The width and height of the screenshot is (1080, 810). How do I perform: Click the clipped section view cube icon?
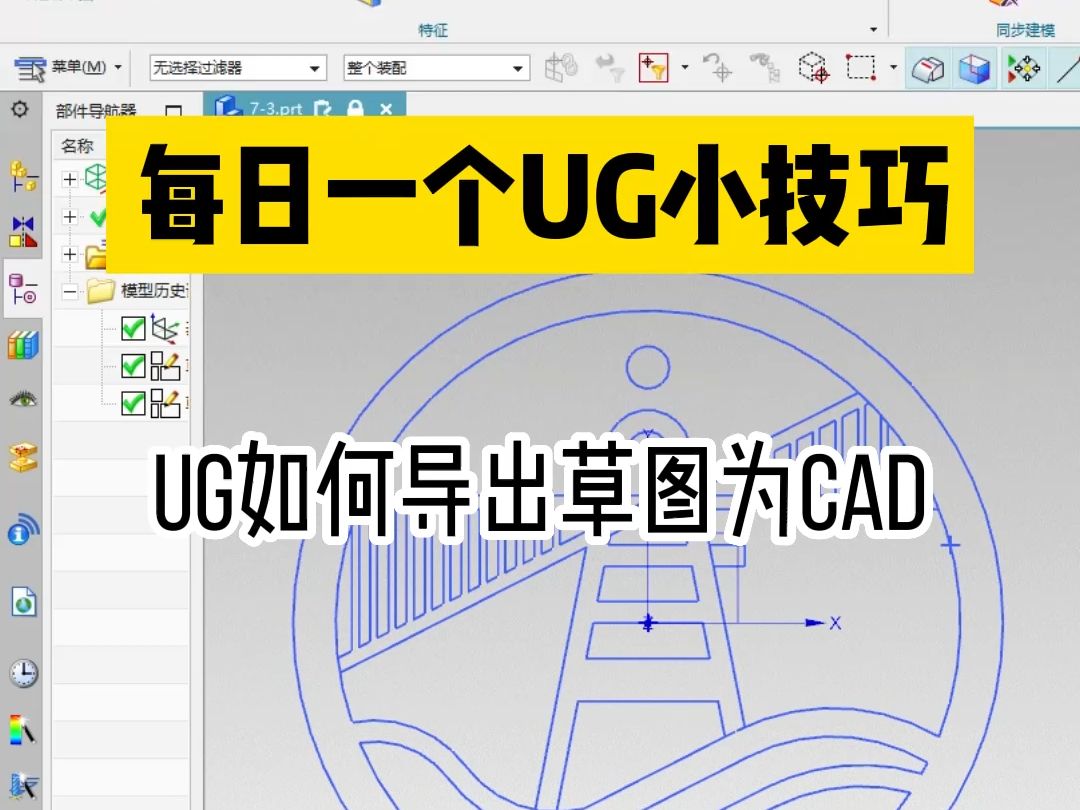(974, 70)
